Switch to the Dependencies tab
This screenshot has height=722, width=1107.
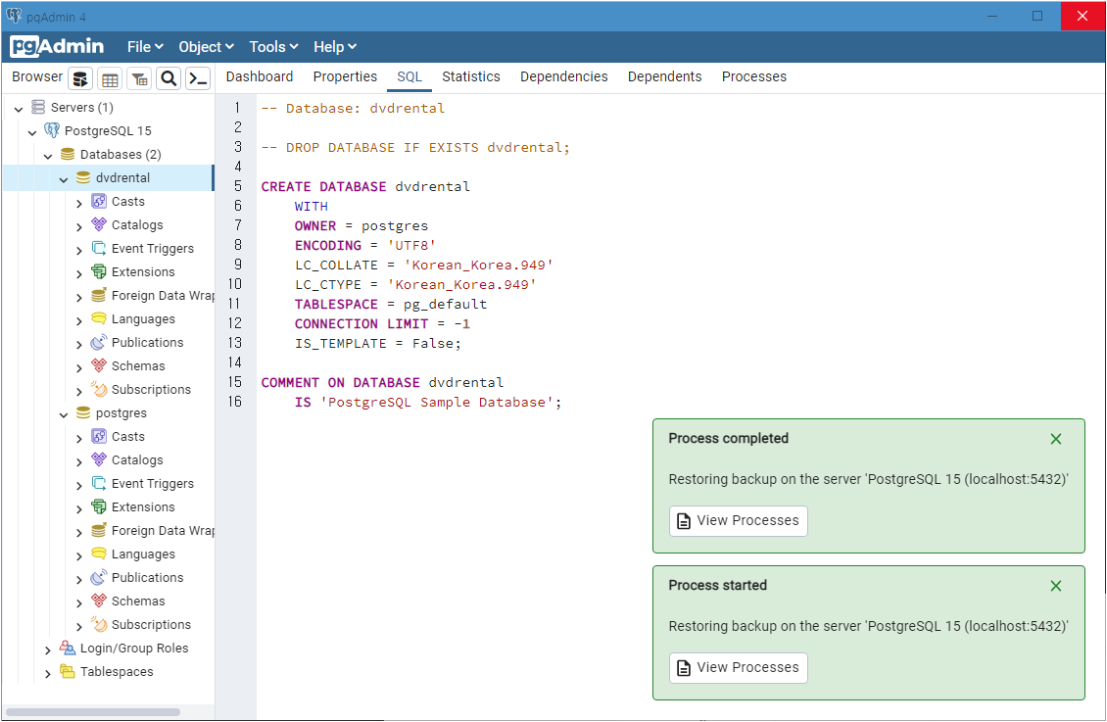pyautogui.click(x=564, y=77)
